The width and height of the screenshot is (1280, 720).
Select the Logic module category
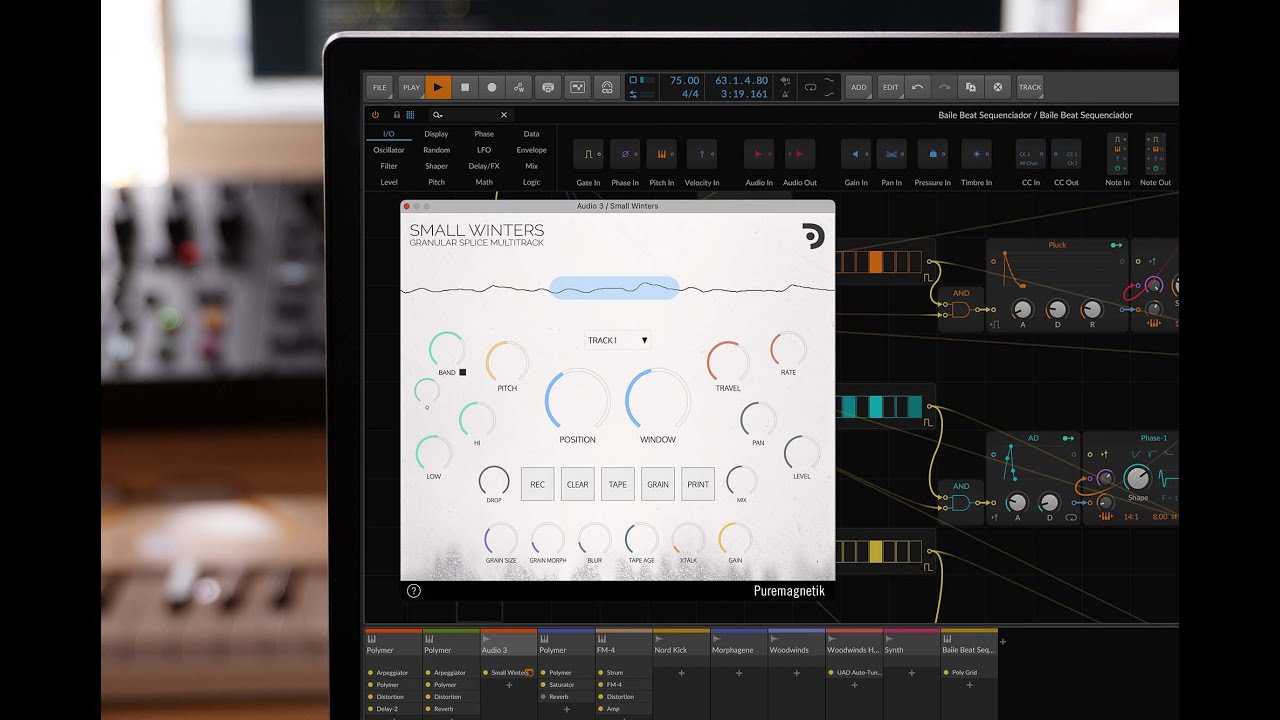click(531, 182)
